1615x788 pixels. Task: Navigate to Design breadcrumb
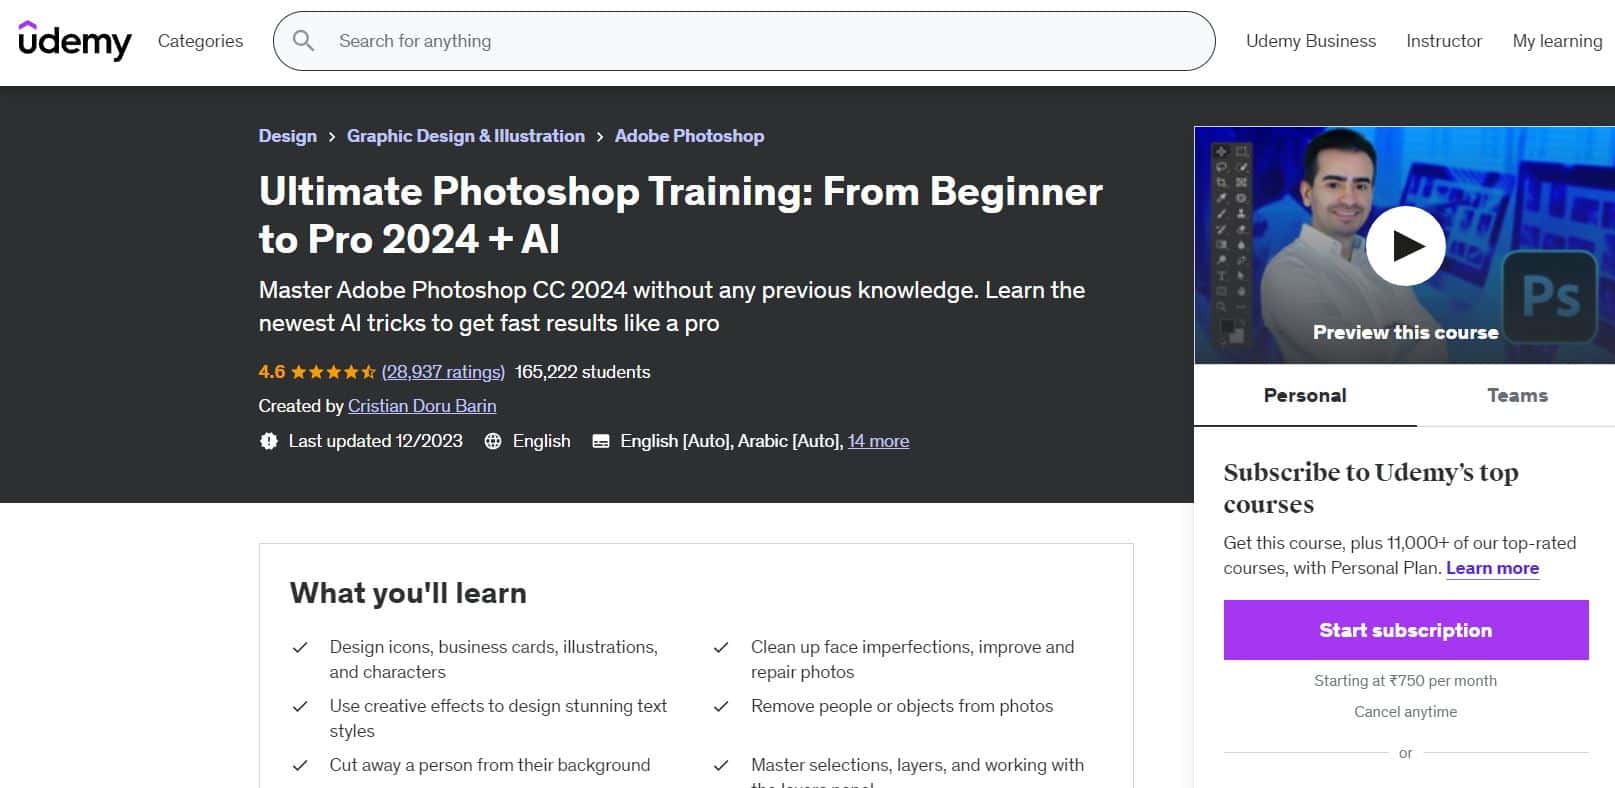pos(288,136)
